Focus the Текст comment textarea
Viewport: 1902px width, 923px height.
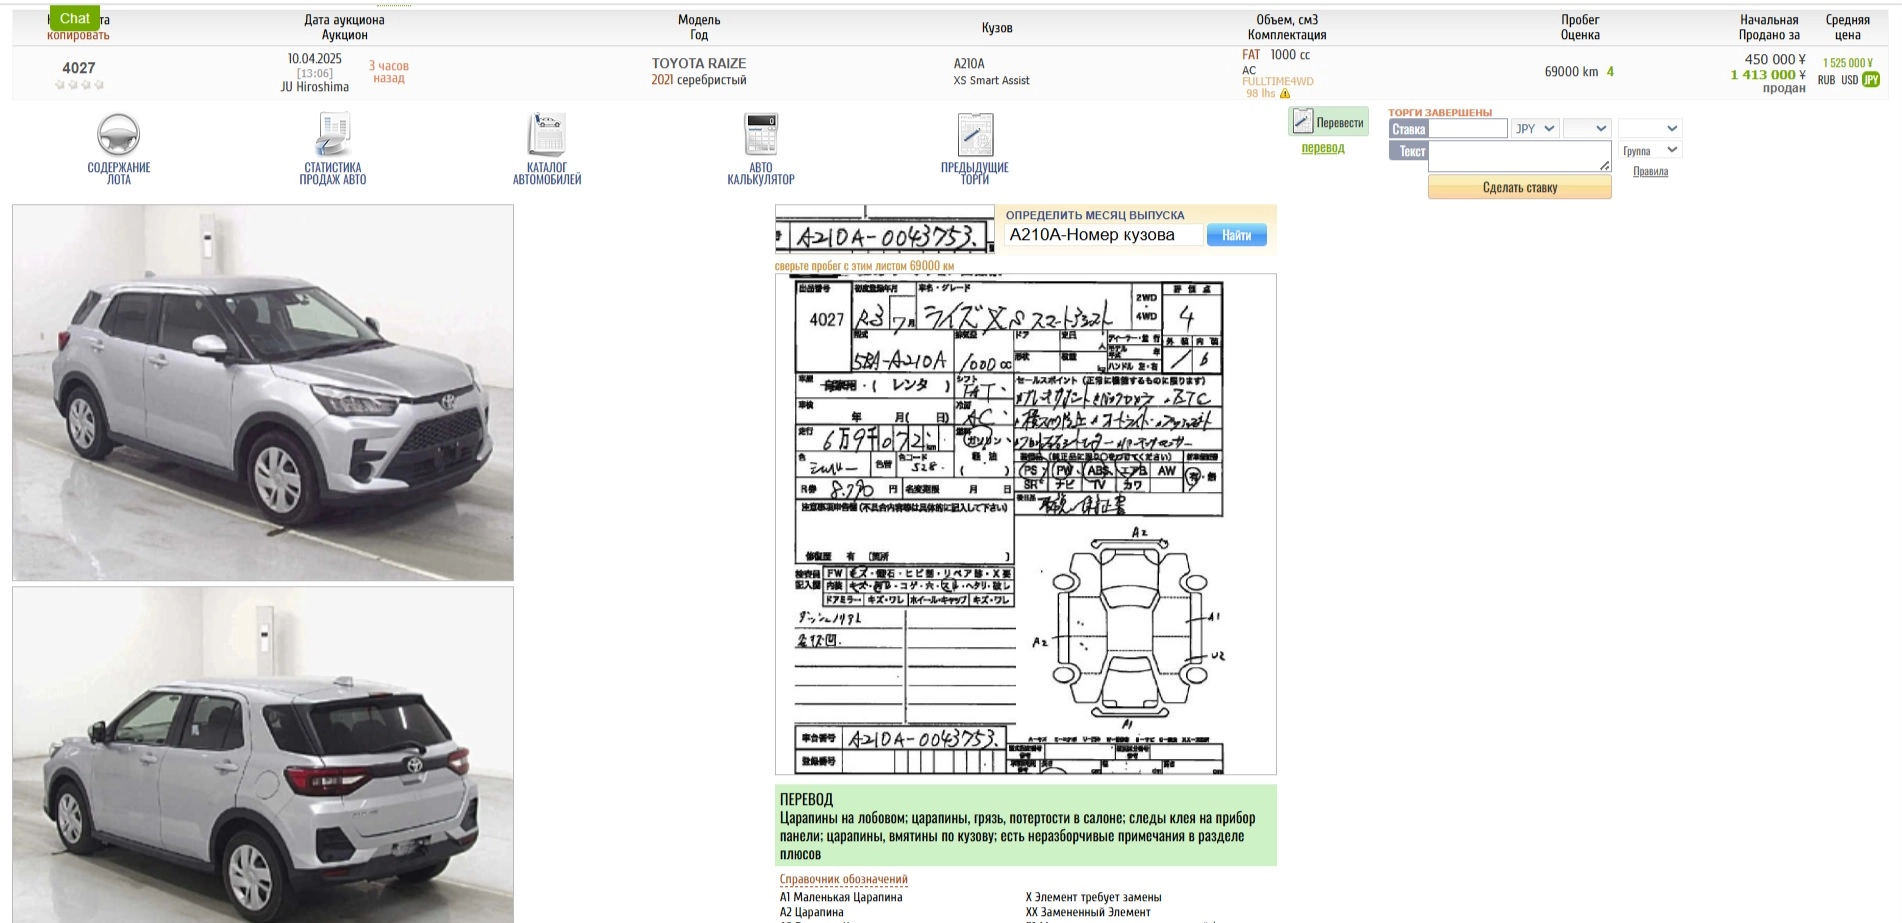click(1519, 156)
